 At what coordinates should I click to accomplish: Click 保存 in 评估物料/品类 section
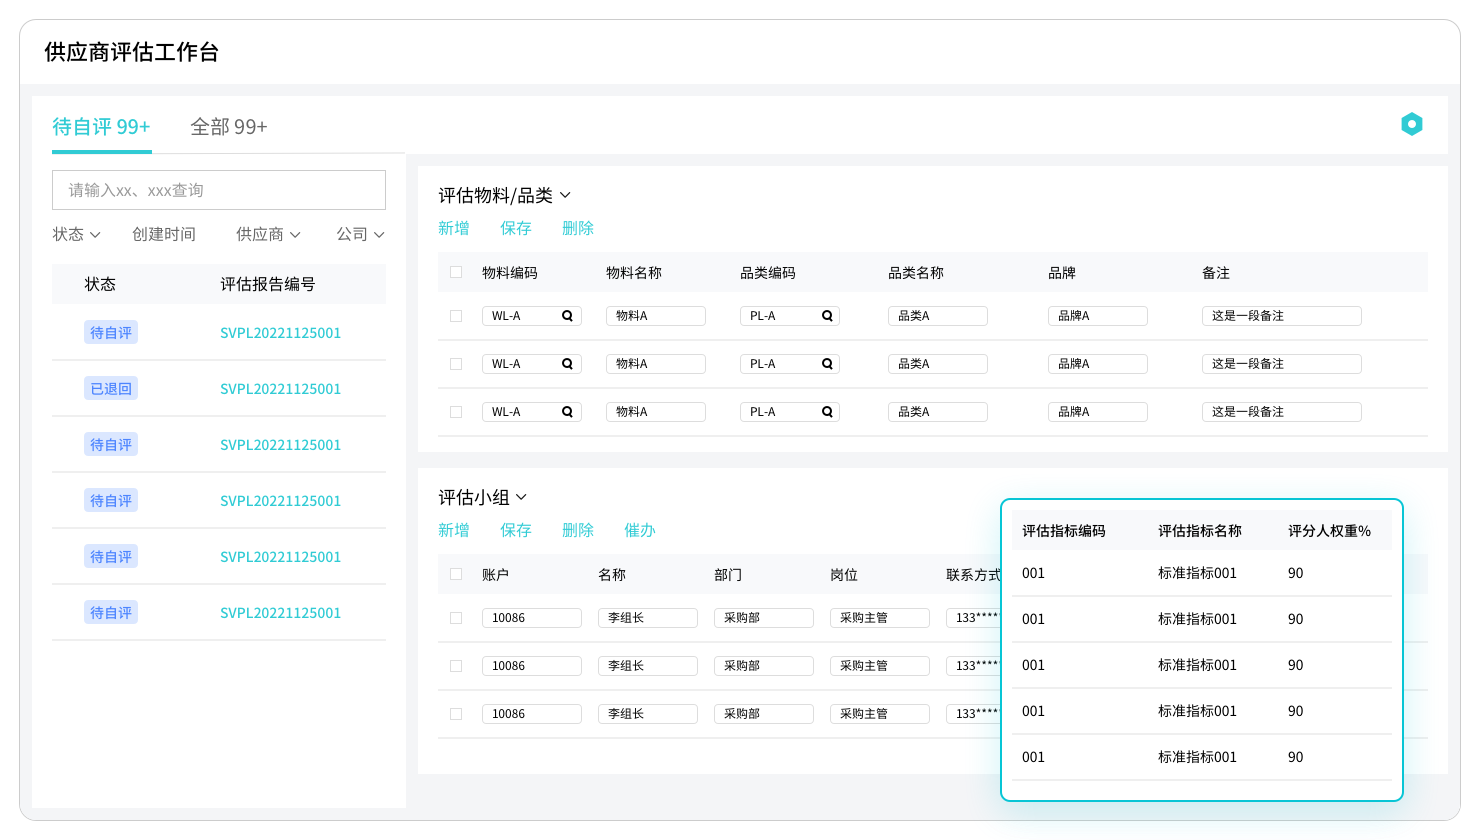pos(516,228)
